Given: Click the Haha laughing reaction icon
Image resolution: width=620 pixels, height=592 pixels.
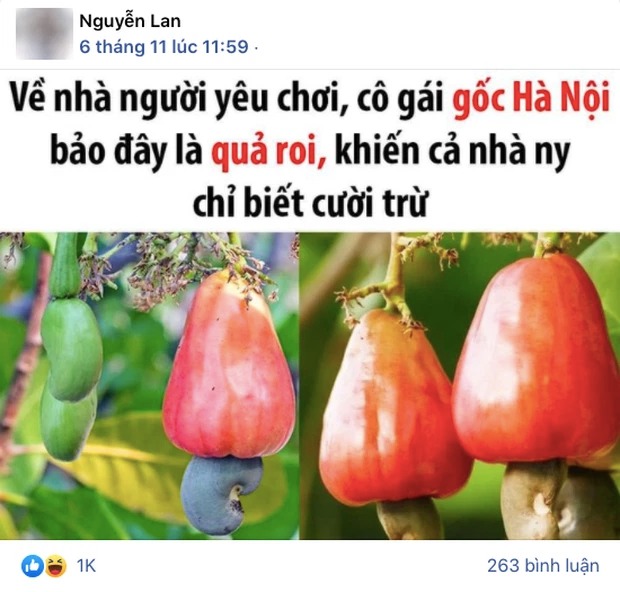Looking at the screenshot, I should (56, 566).
